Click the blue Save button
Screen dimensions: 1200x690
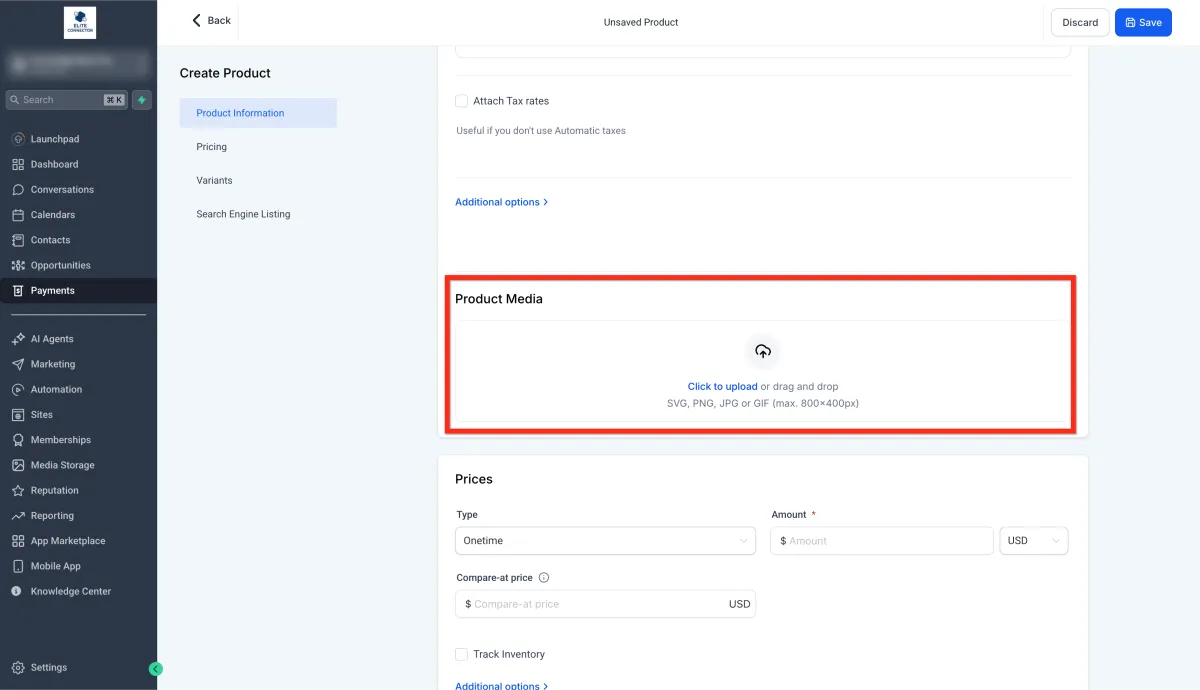[1143, 22]
